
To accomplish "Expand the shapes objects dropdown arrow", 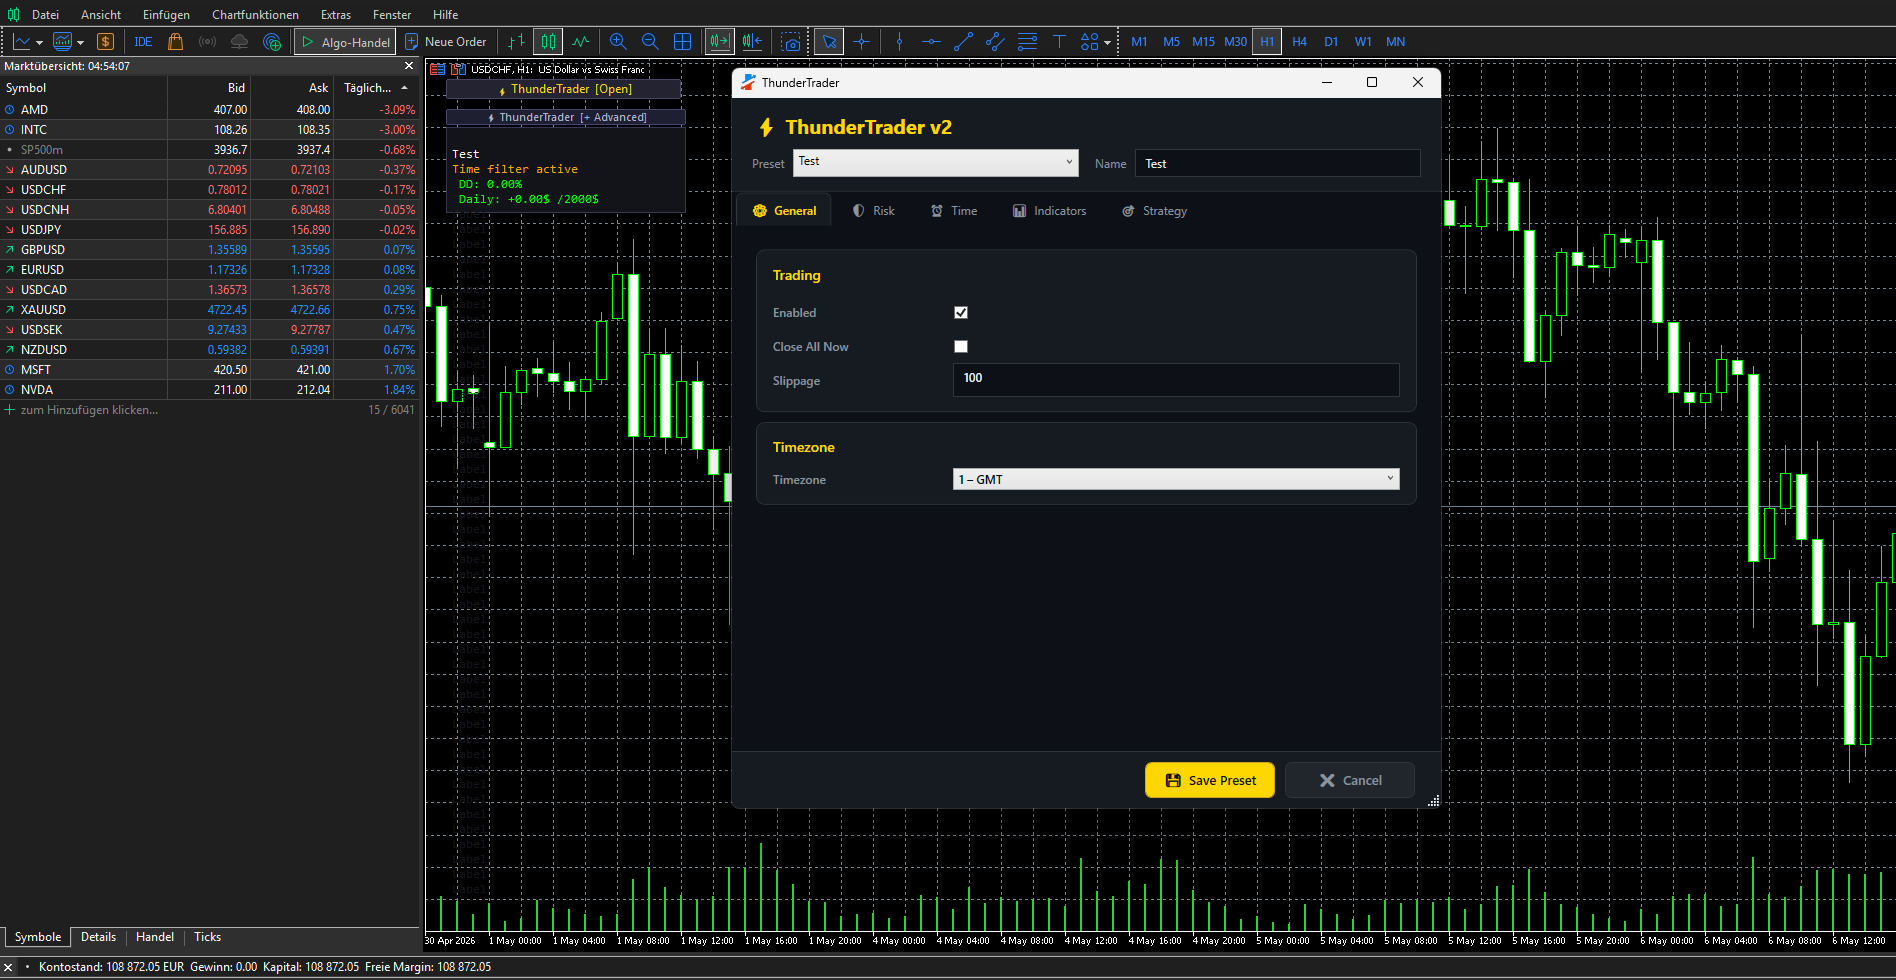I will pyautogui.click(x=1108, y=43).
